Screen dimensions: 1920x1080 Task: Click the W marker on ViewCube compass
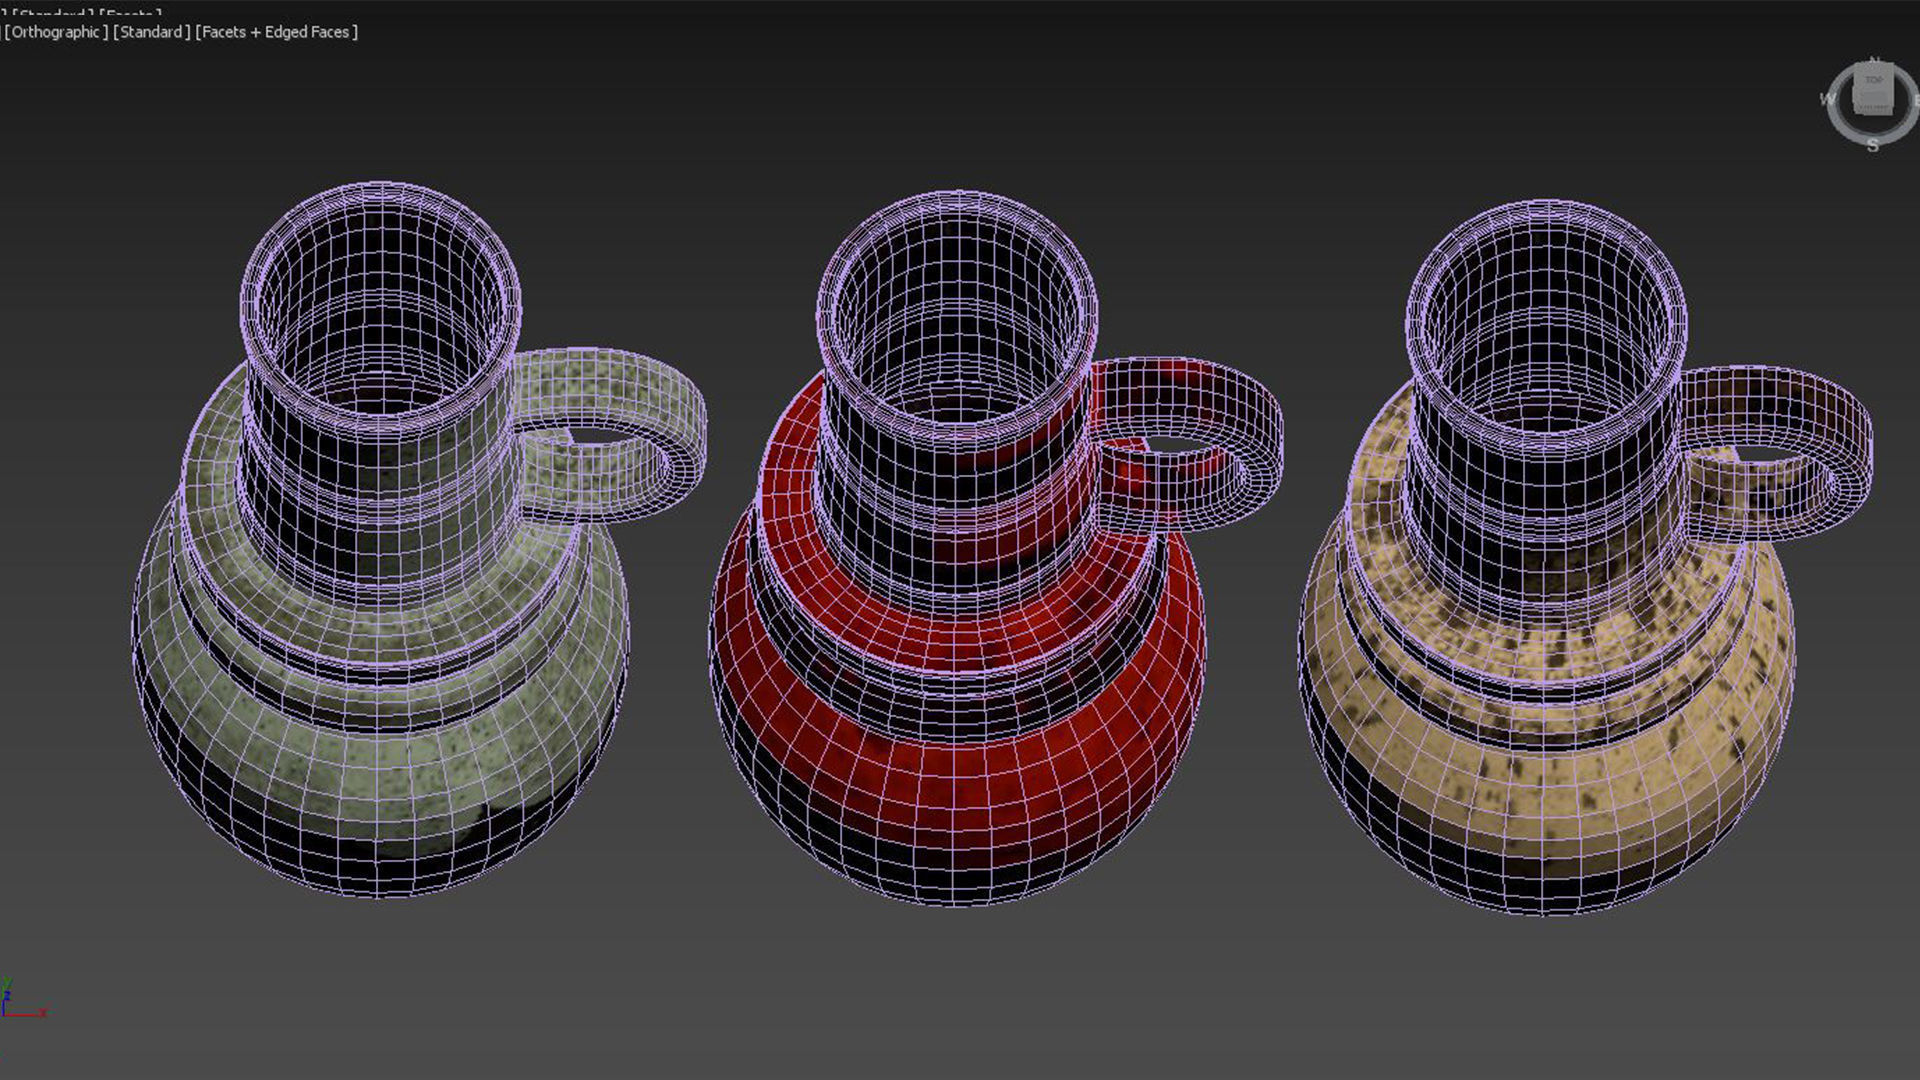pos(1827,99)
